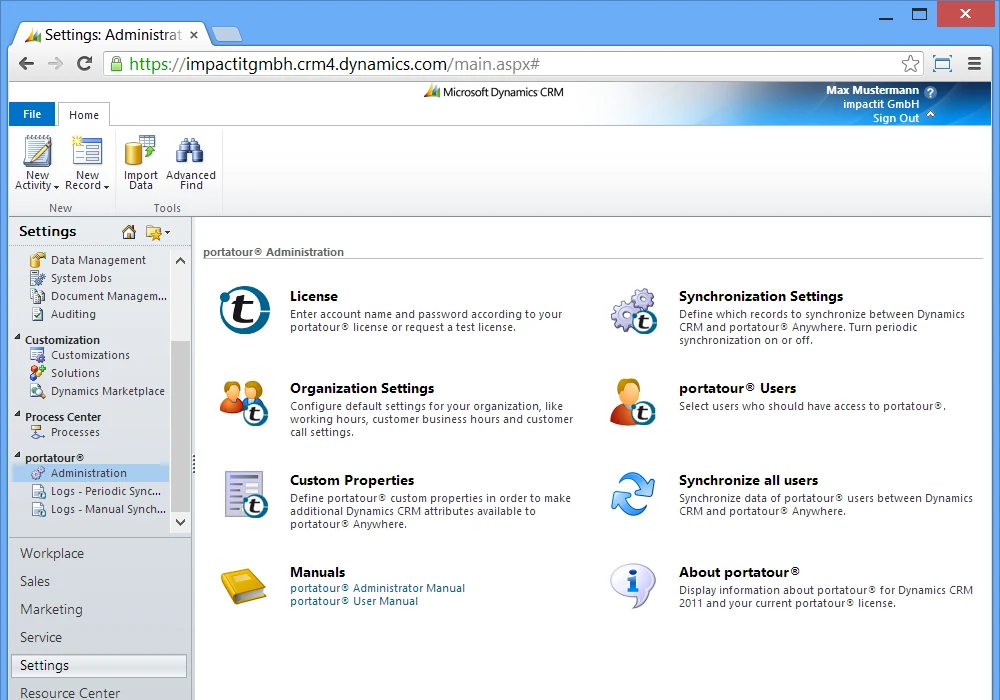The image size is (1000, 700).
Task: Click the About portatour info bubble icon
Action: 633,585
